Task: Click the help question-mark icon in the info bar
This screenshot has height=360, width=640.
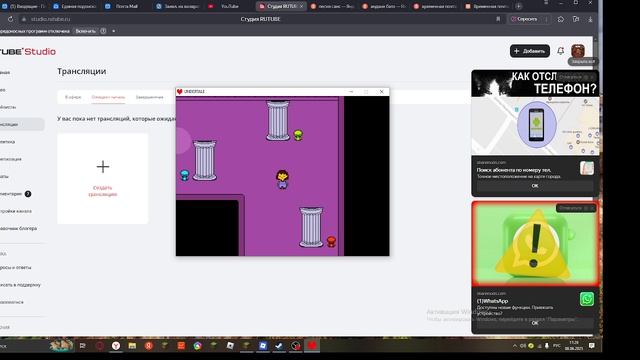Action: pos(103,31)
